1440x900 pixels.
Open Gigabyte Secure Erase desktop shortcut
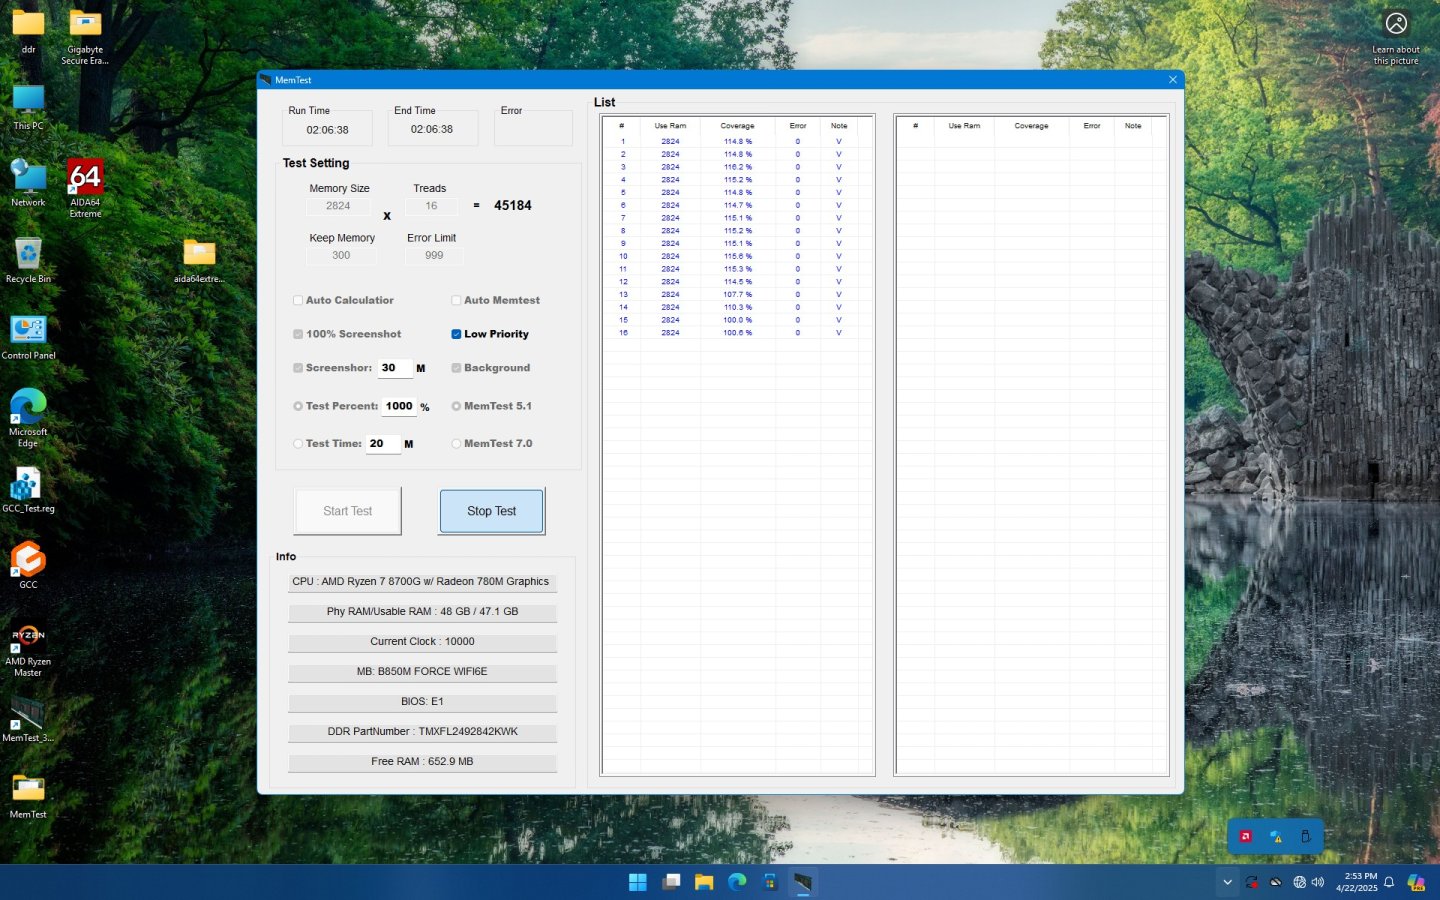click(85, 36)
